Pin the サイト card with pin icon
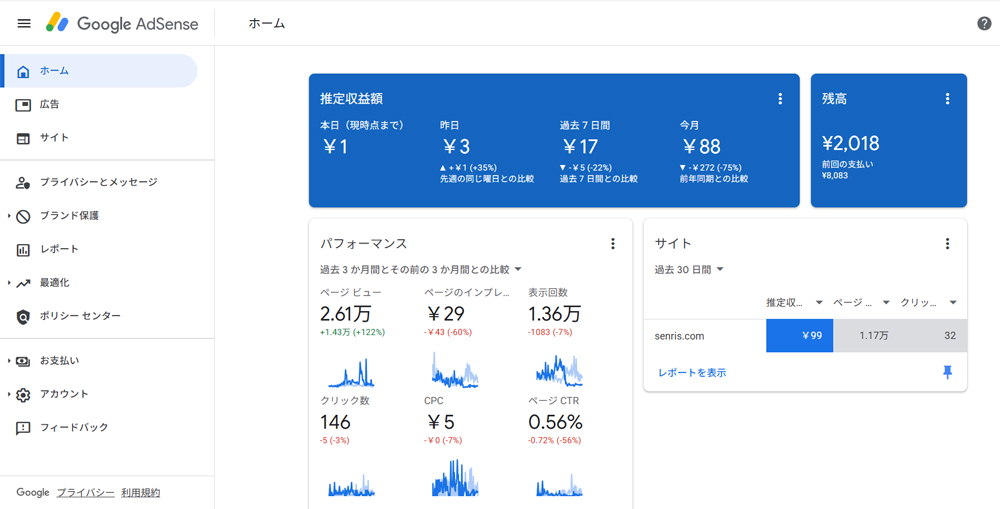This screenshot has height=509, width=1000. (x=948, y=373)
